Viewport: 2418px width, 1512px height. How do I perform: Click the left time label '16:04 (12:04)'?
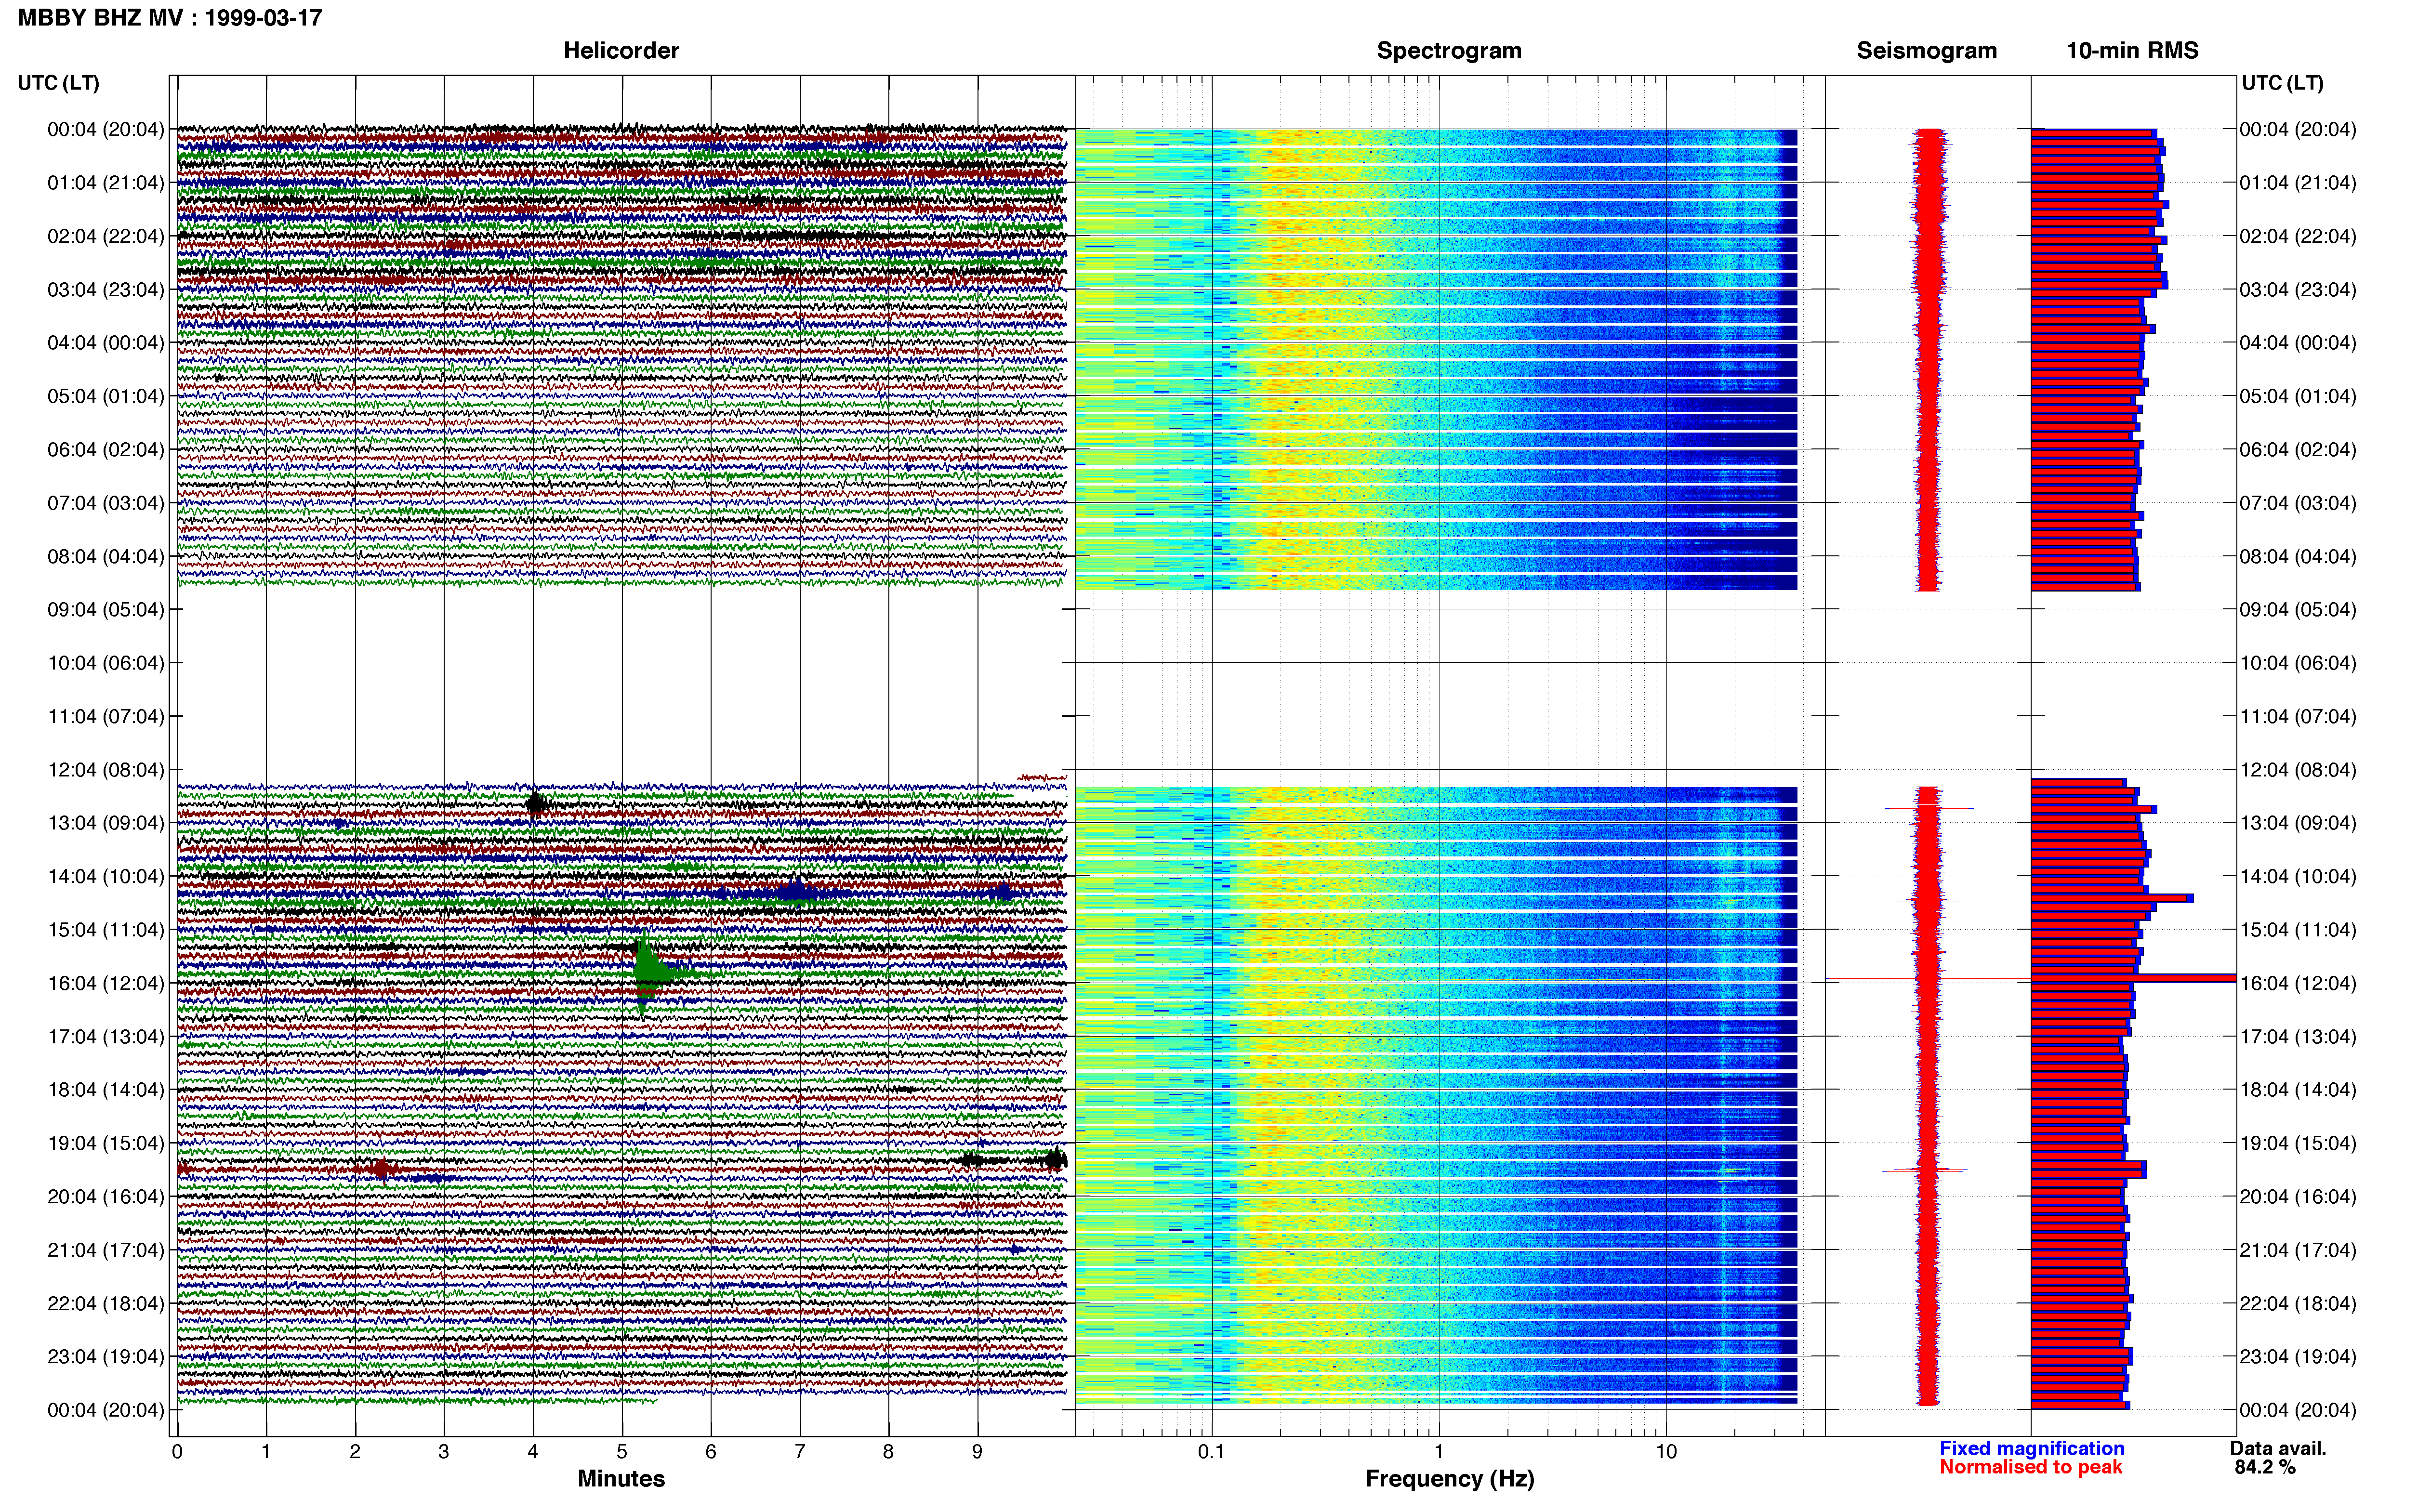pyautogui.click(x=106, y=983)
